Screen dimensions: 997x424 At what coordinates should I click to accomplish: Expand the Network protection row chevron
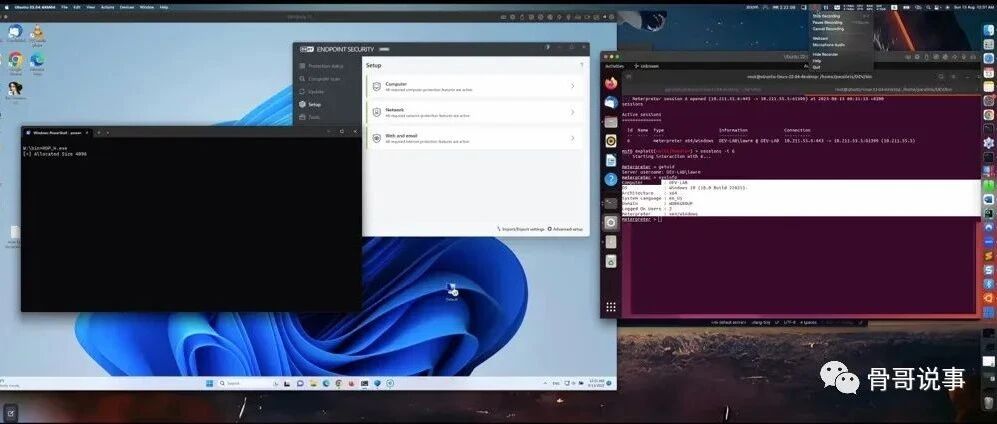point(572,112)
